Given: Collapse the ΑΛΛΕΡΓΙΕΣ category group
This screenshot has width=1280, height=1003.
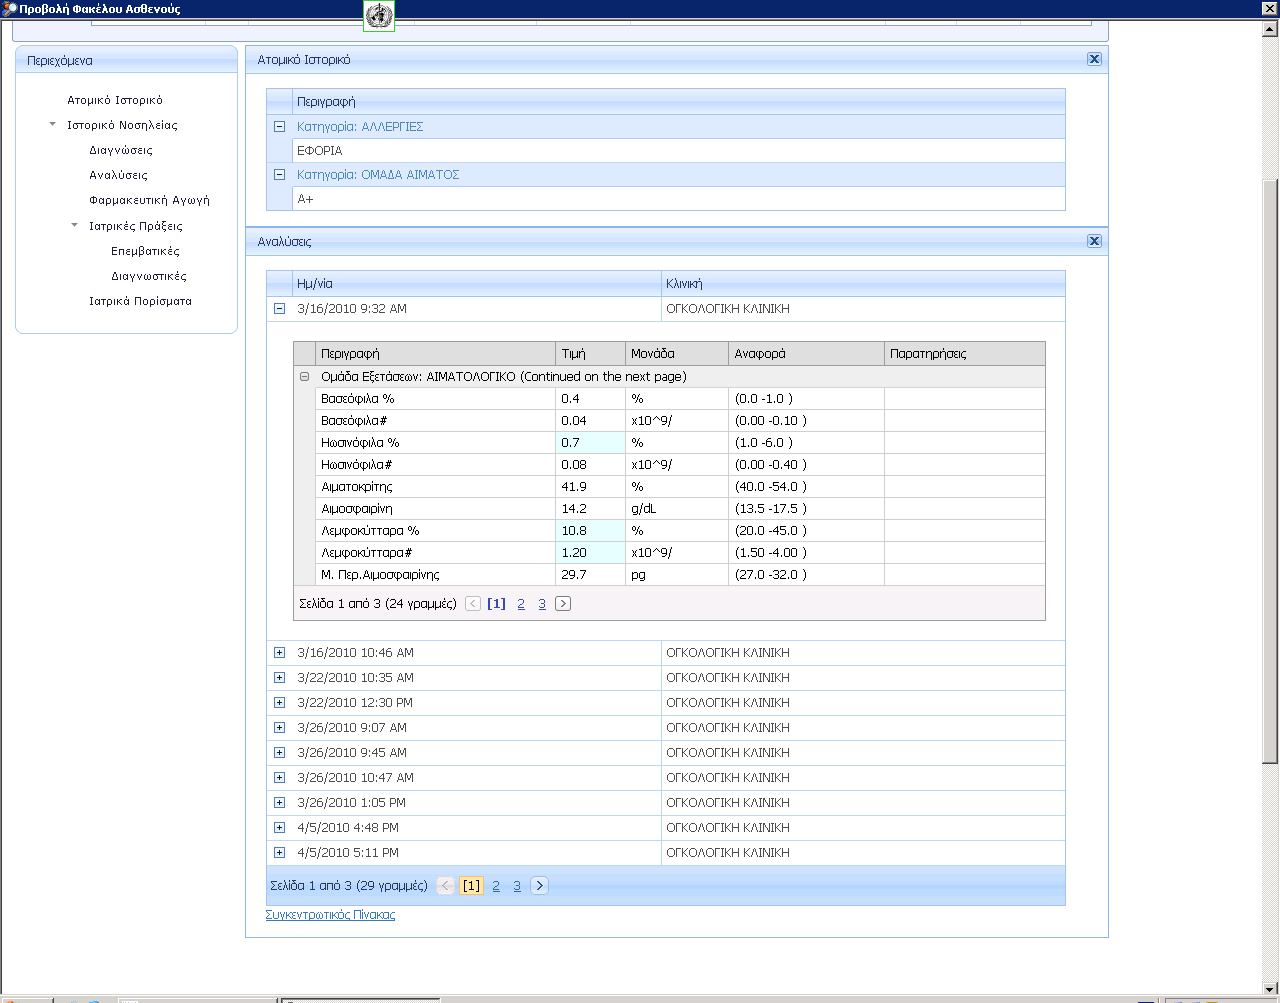Looking at the screenshot, I should pyautogui.click(x=279, y=127).
